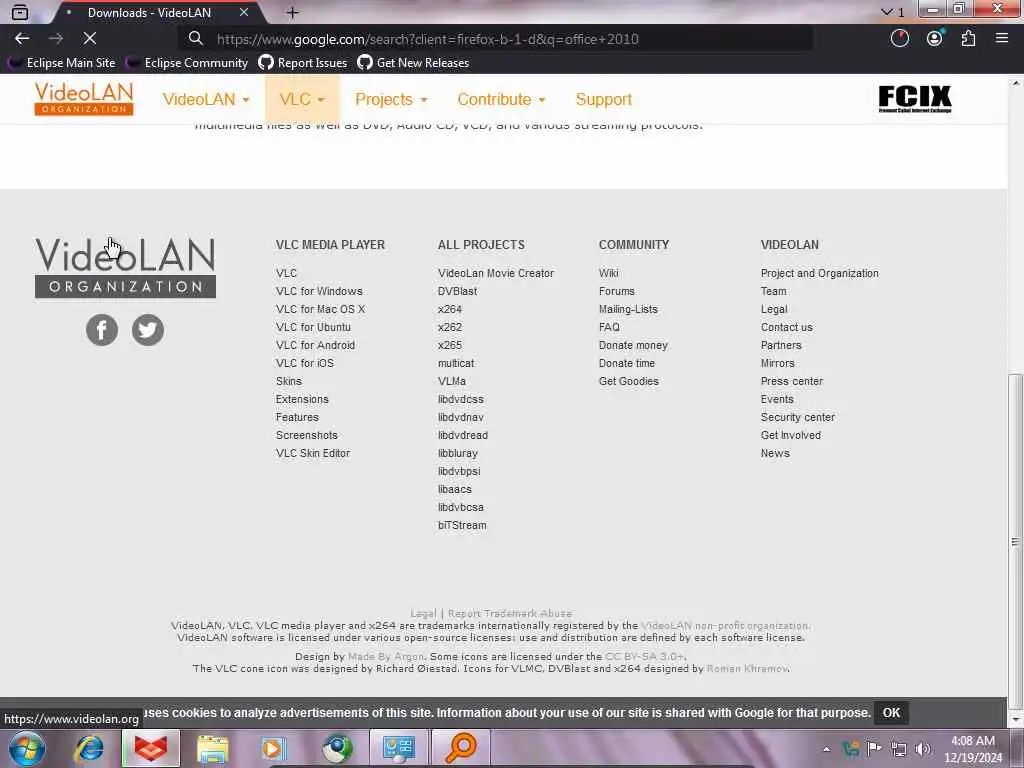Open the Wiki community link

pos(609,273)
